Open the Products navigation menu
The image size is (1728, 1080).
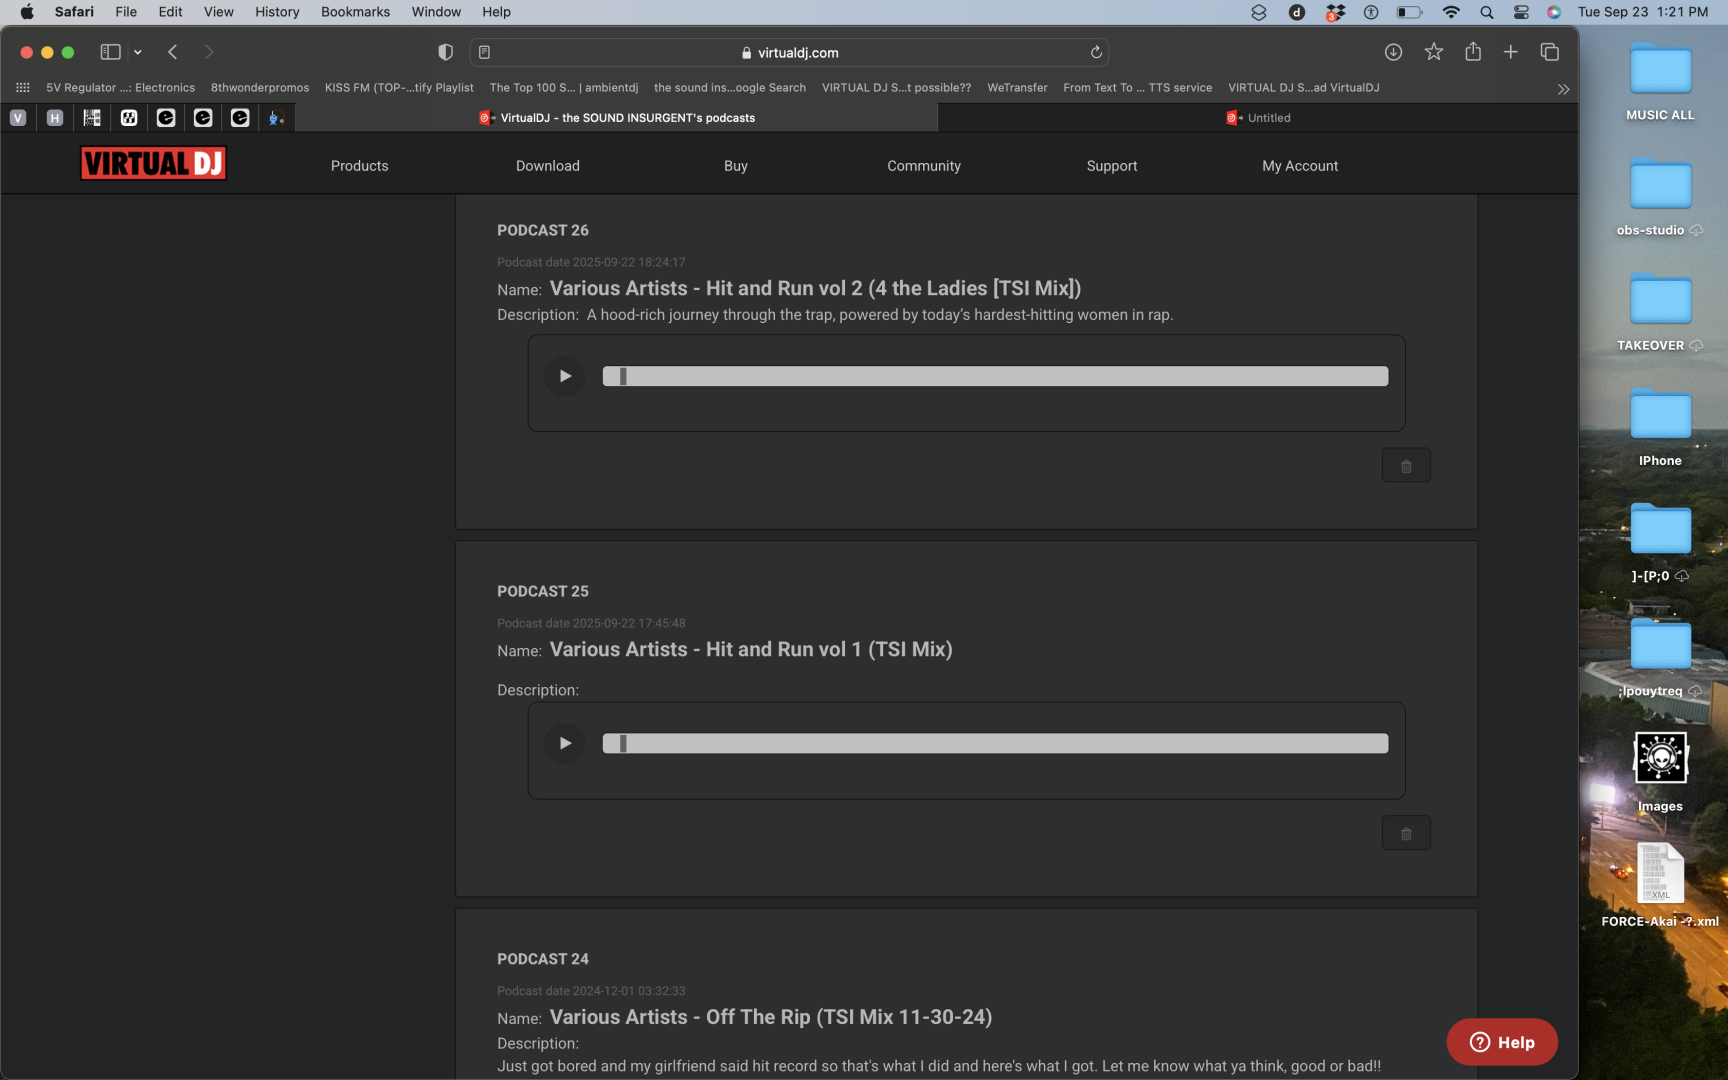(x=359, y=166)
